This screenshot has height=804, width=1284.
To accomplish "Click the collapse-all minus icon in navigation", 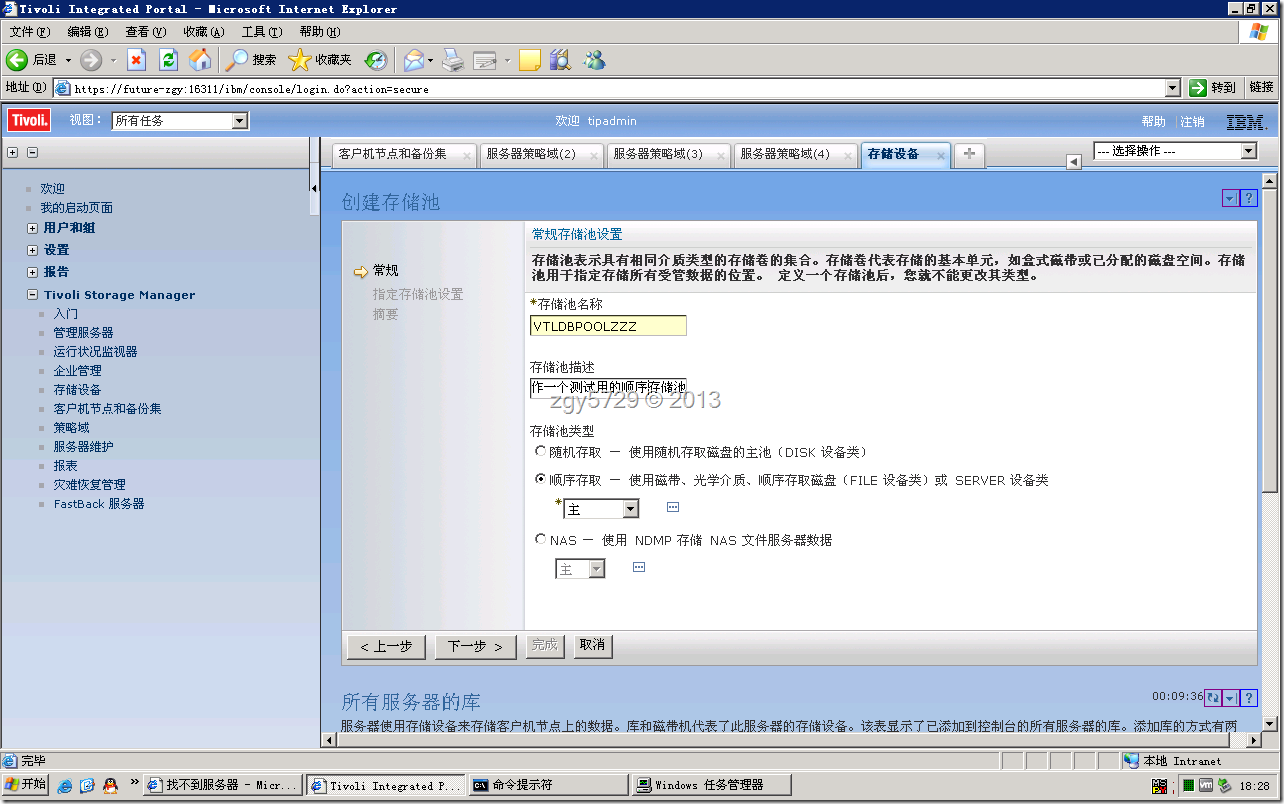I will pyautogui.click(x=32, y=153).
